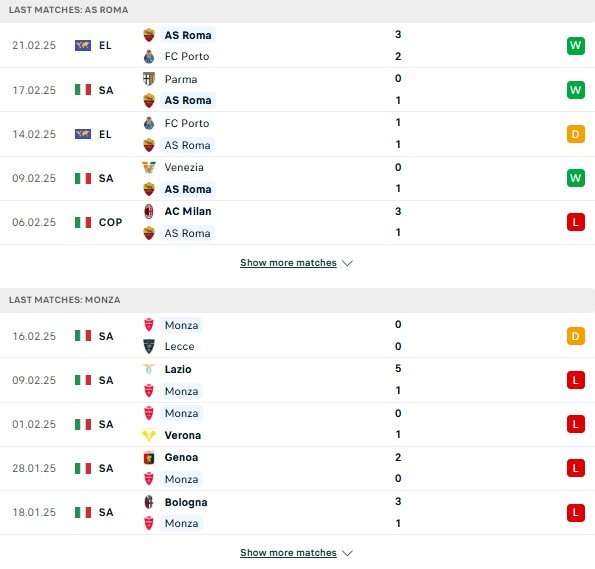
Task: Expand Show more matches under Monza
Action: coord(288,553)
